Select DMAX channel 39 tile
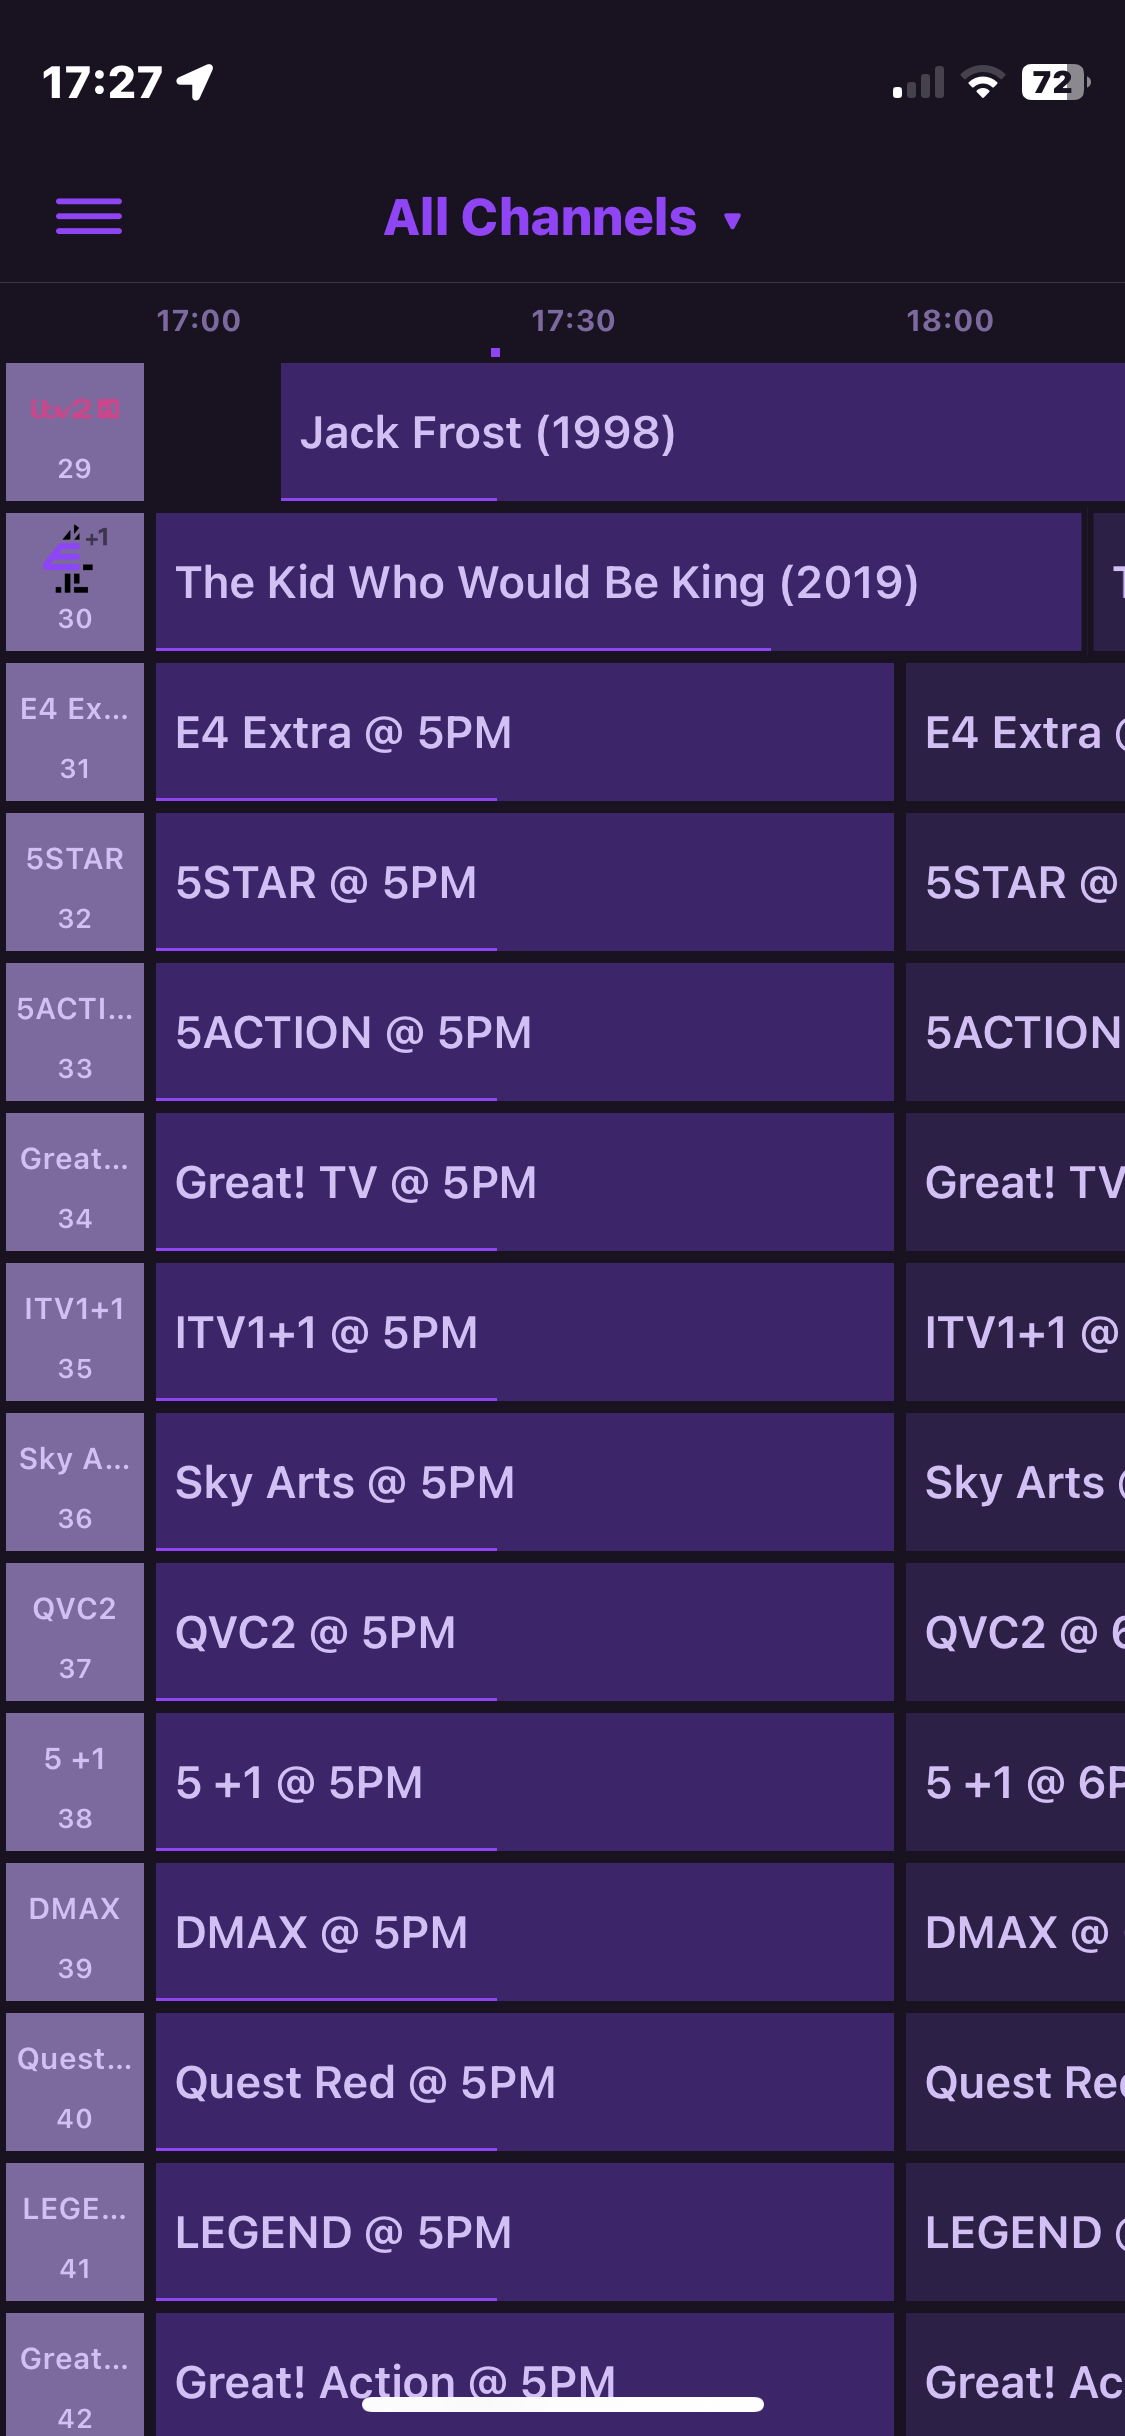The width and height of the screenshot is (1125, 2436). coord(75,1931)
